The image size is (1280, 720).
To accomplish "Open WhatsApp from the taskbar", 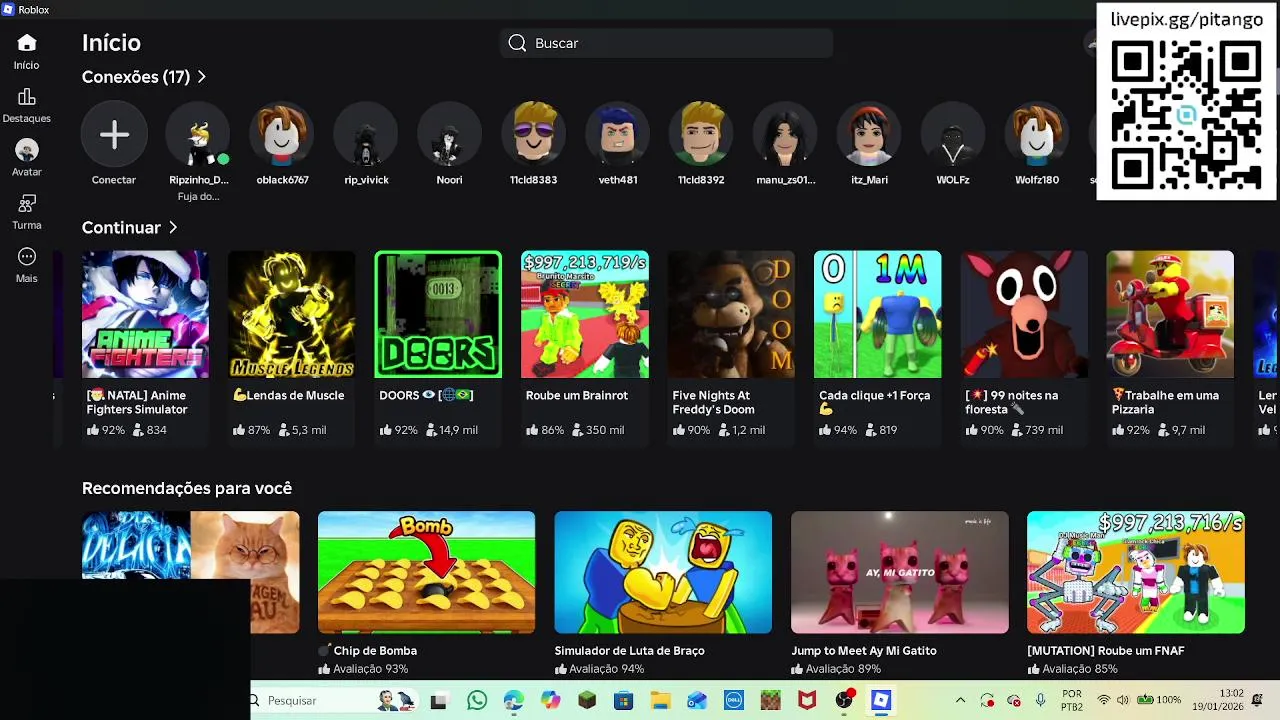I will [476, 701].
